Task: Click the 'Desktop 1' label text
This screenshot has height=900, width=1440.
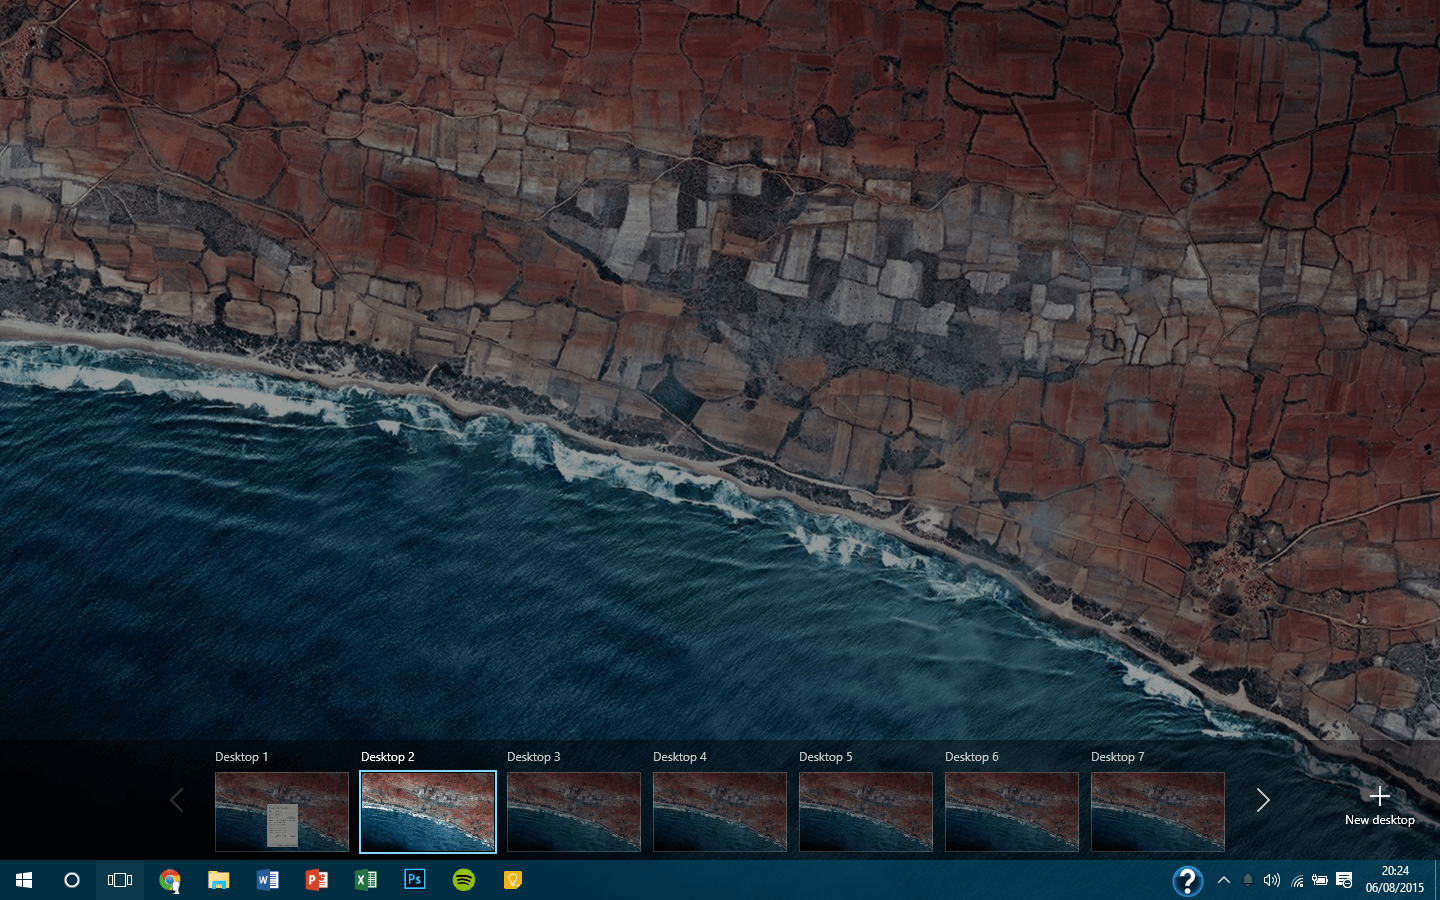Action: point(242,757)
